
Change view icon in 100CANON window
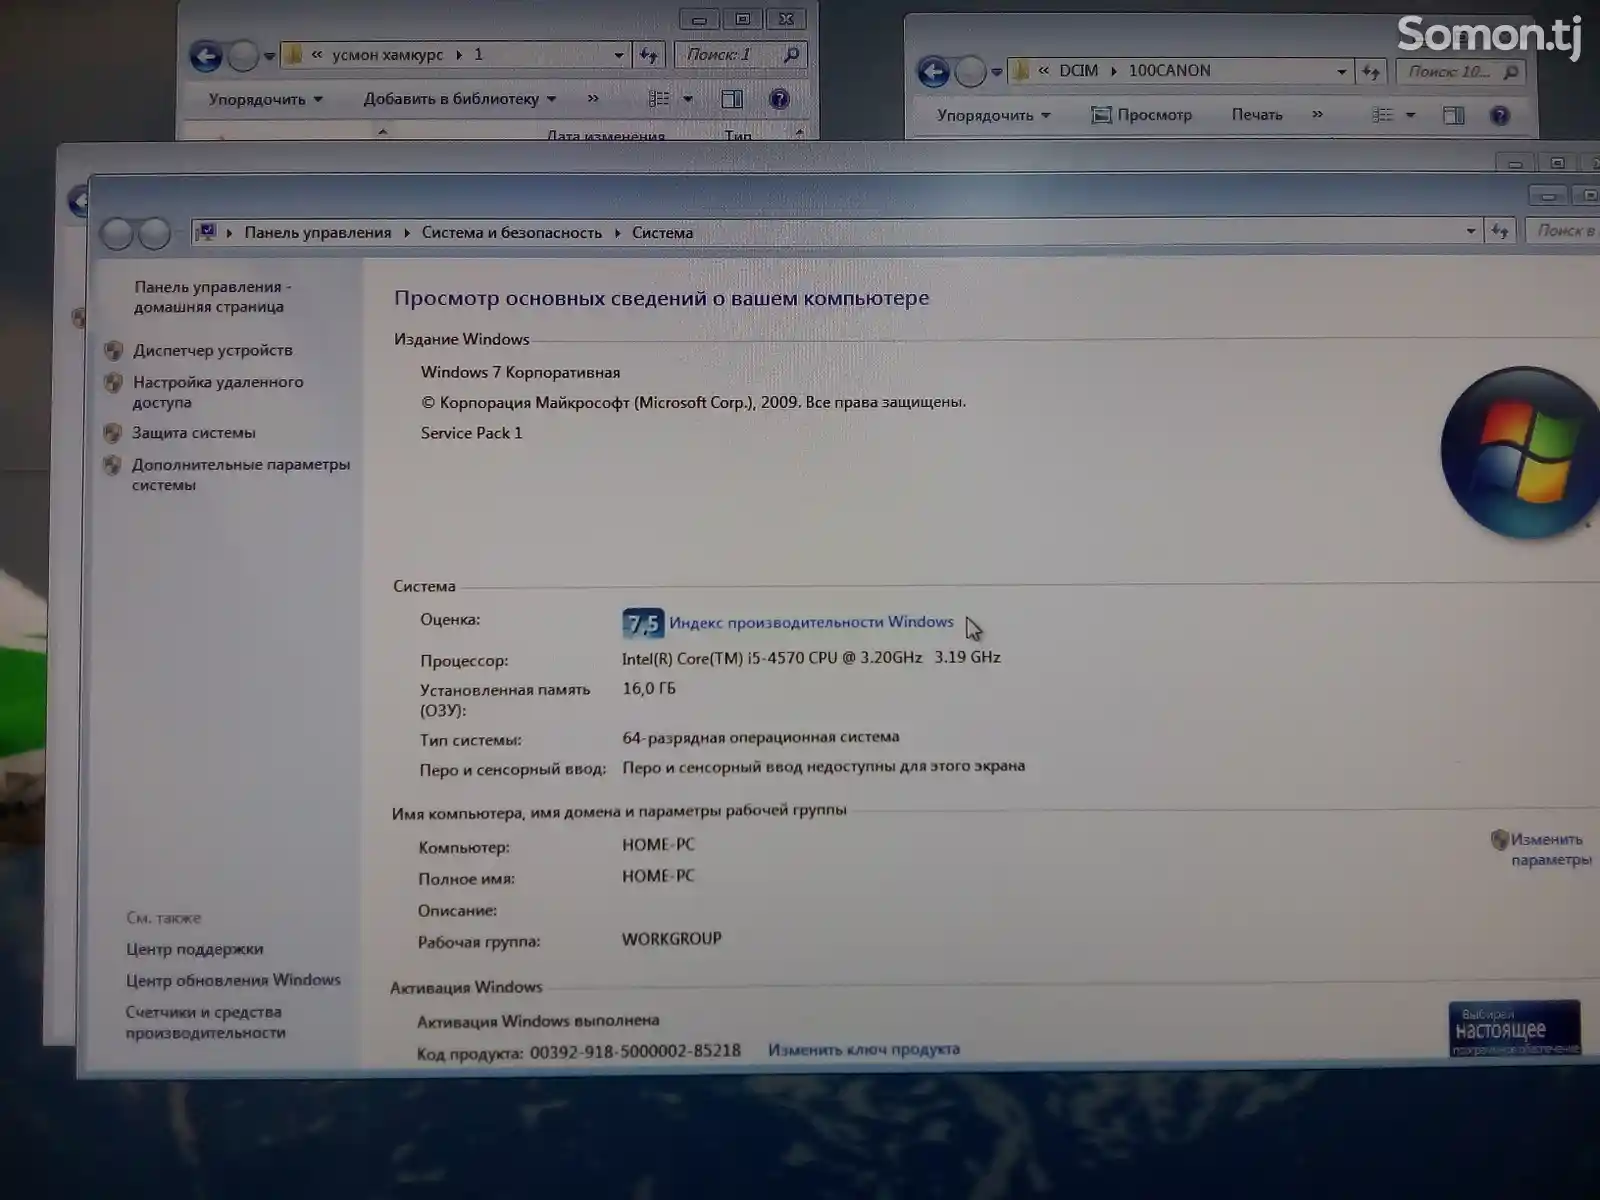[1382, 115]
